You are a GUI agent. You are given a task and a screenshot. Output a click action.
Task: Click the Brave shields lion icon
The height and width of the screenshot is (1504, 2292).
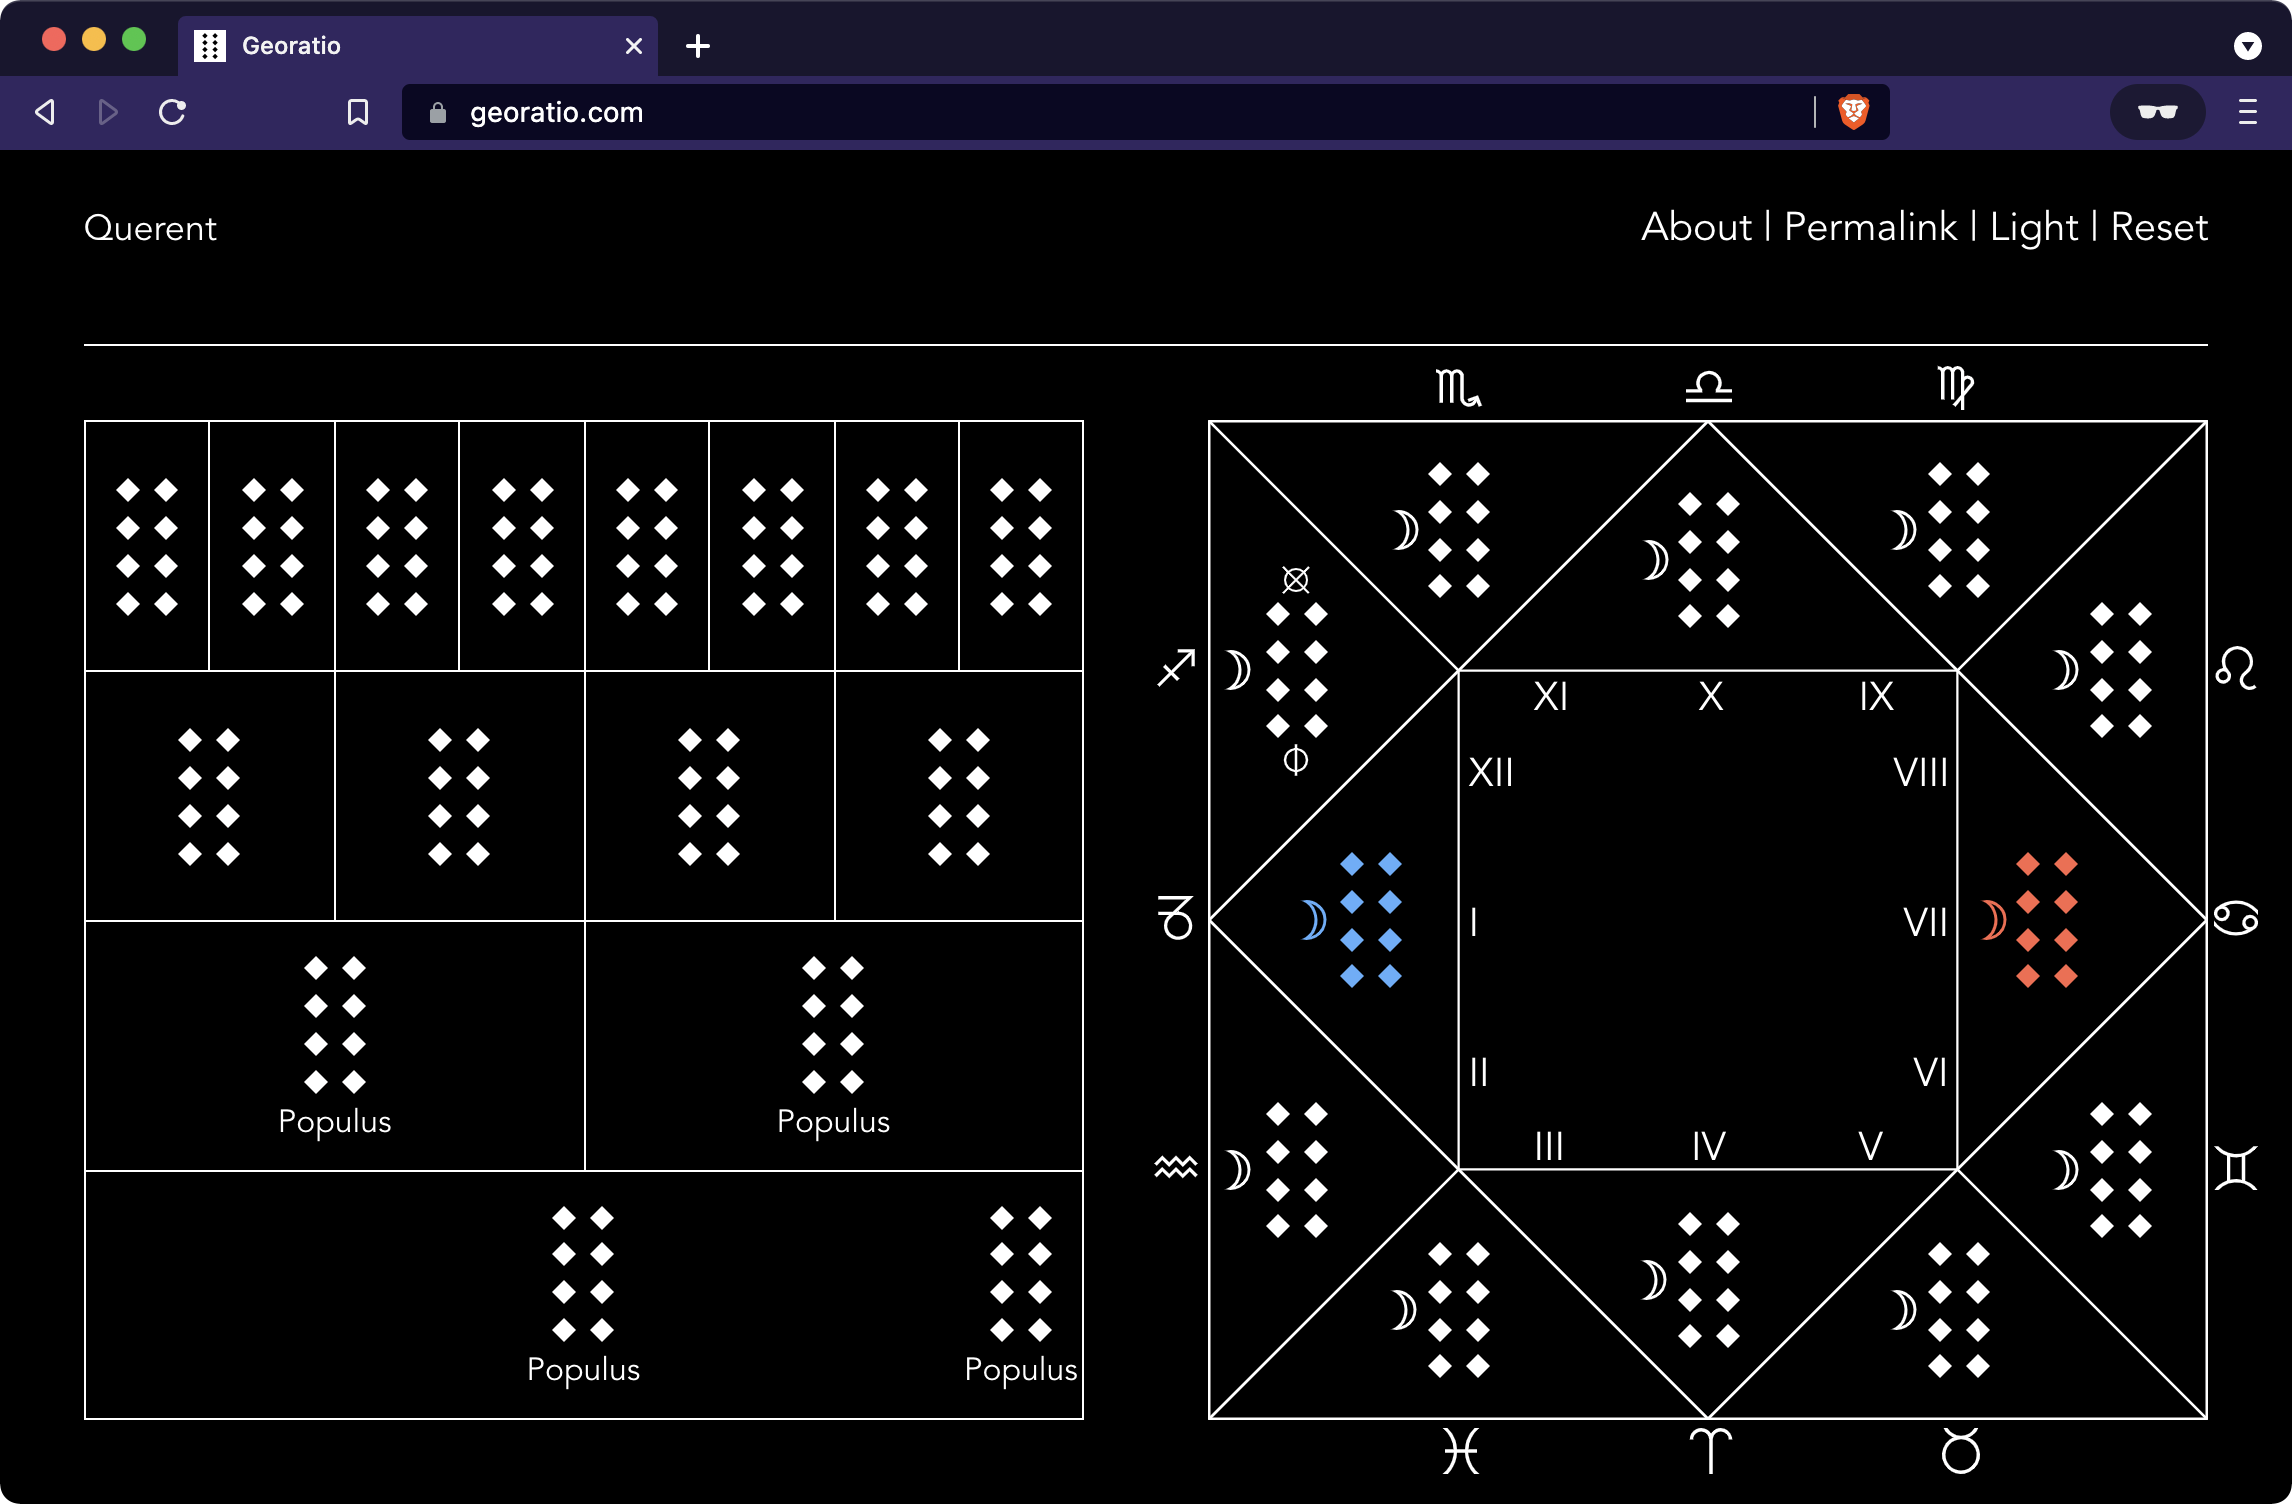[1854, 112]
